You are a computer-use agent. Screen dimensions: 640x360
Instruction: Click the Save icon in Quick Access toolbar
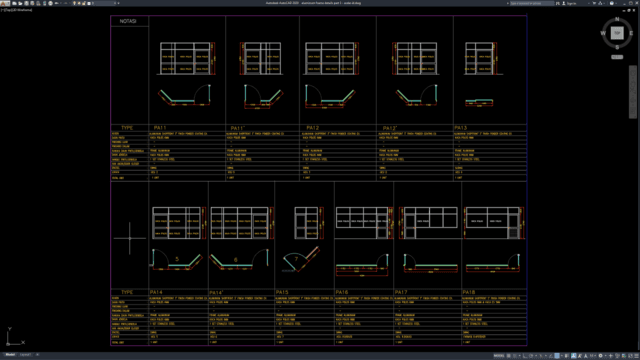pyautogui.click(x=27, y=3)
